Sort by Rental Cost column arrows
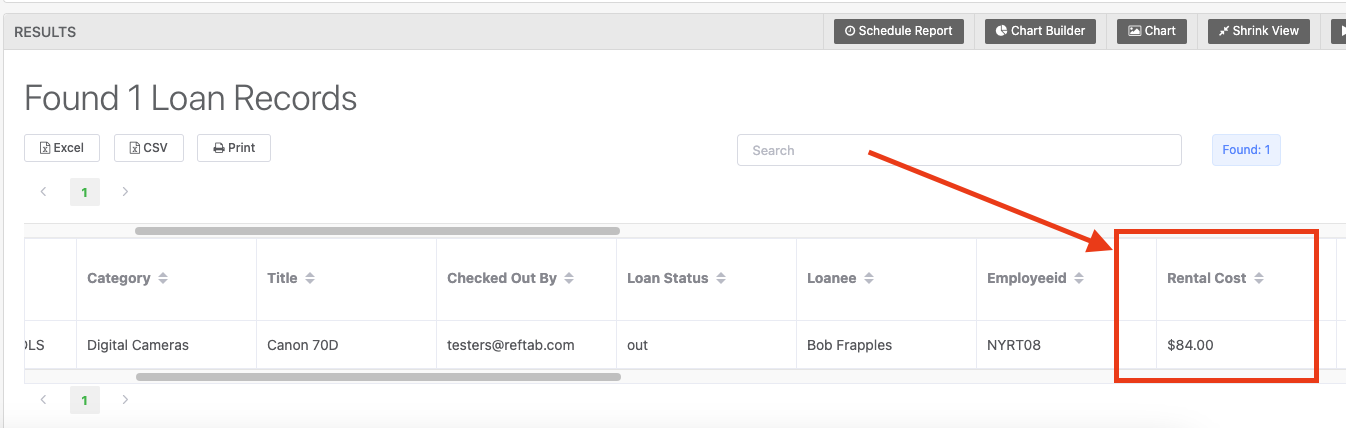 click(1259, 278)
